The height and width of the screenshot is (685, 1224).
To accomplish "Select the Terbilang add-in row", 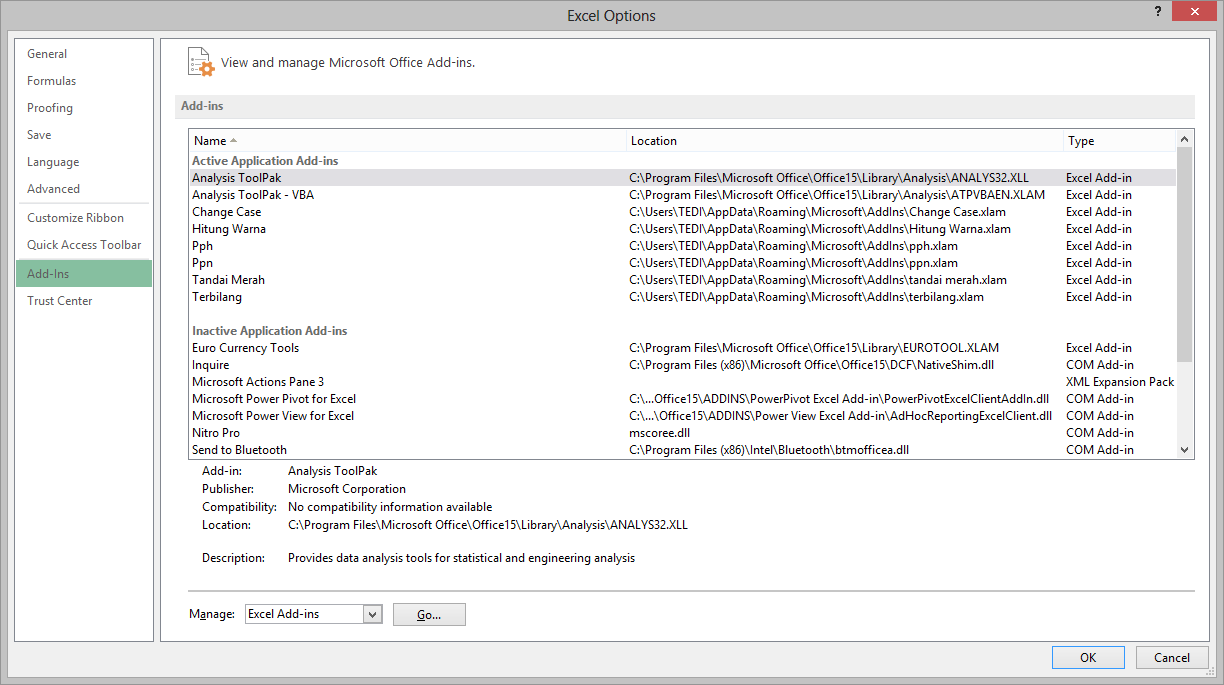I will [x=682, y=297].
